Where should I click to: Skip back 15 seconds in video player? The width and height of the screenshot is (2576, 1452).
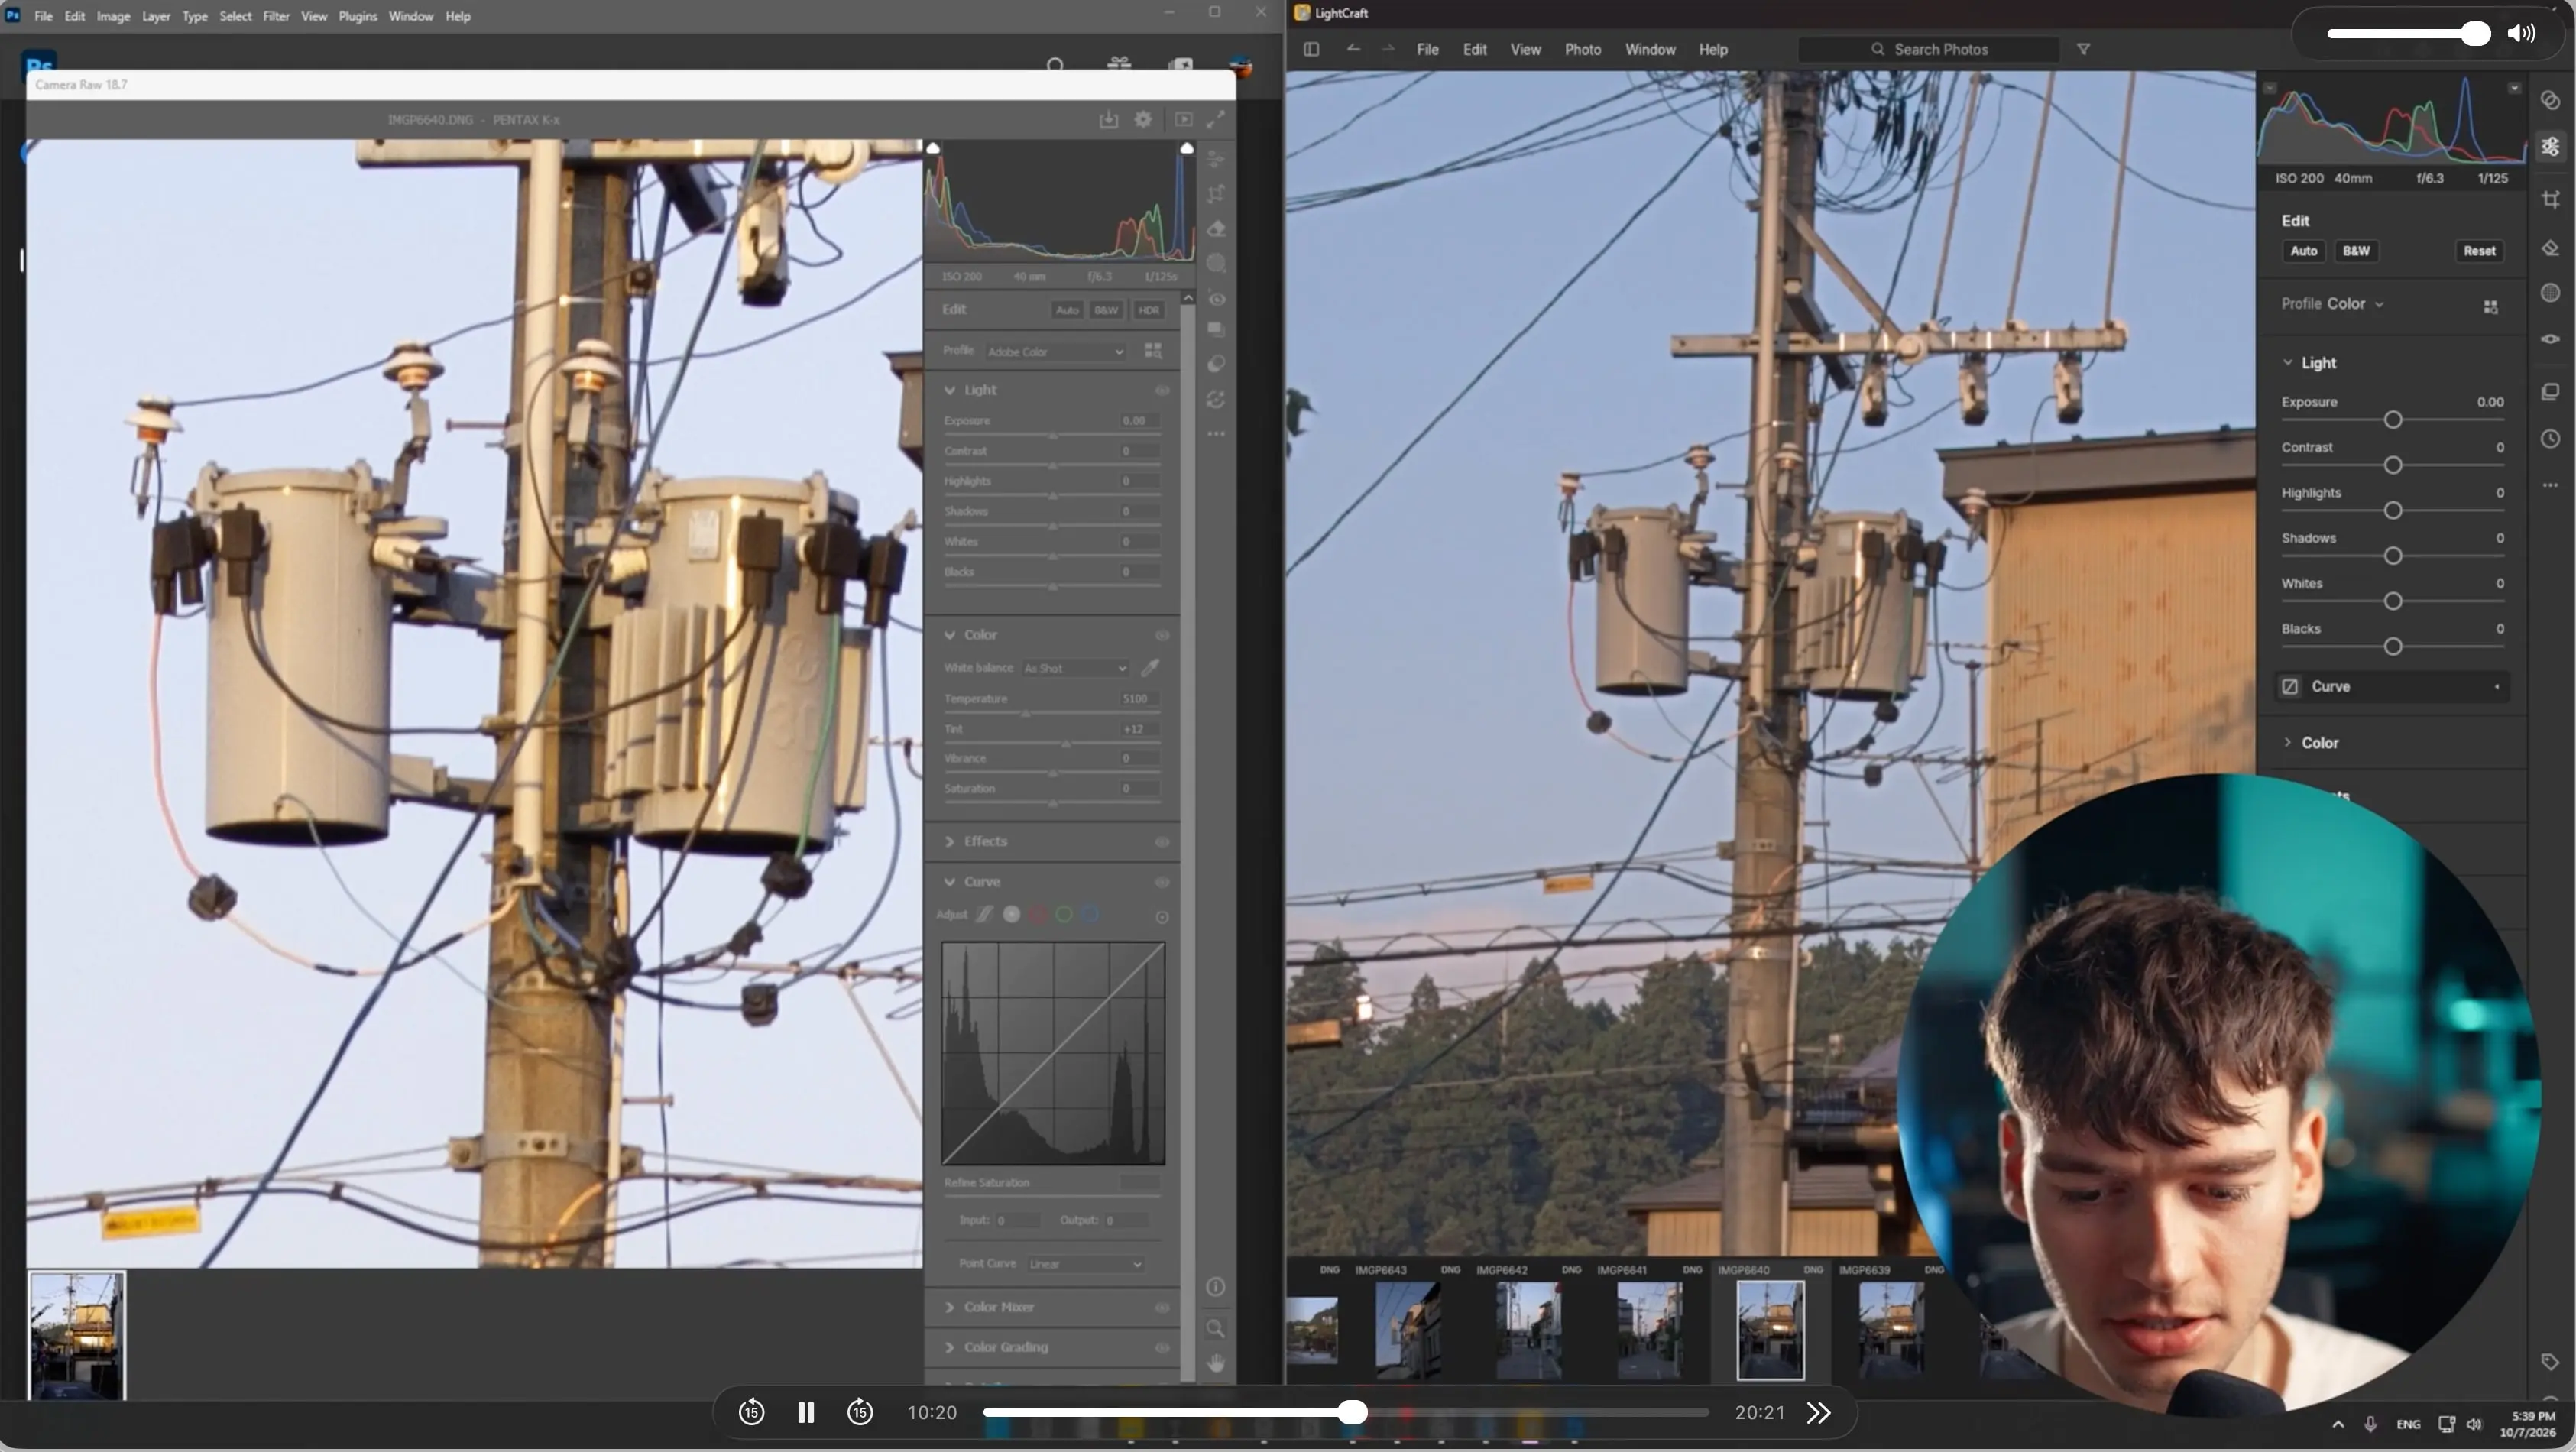tap(751, 1412)
